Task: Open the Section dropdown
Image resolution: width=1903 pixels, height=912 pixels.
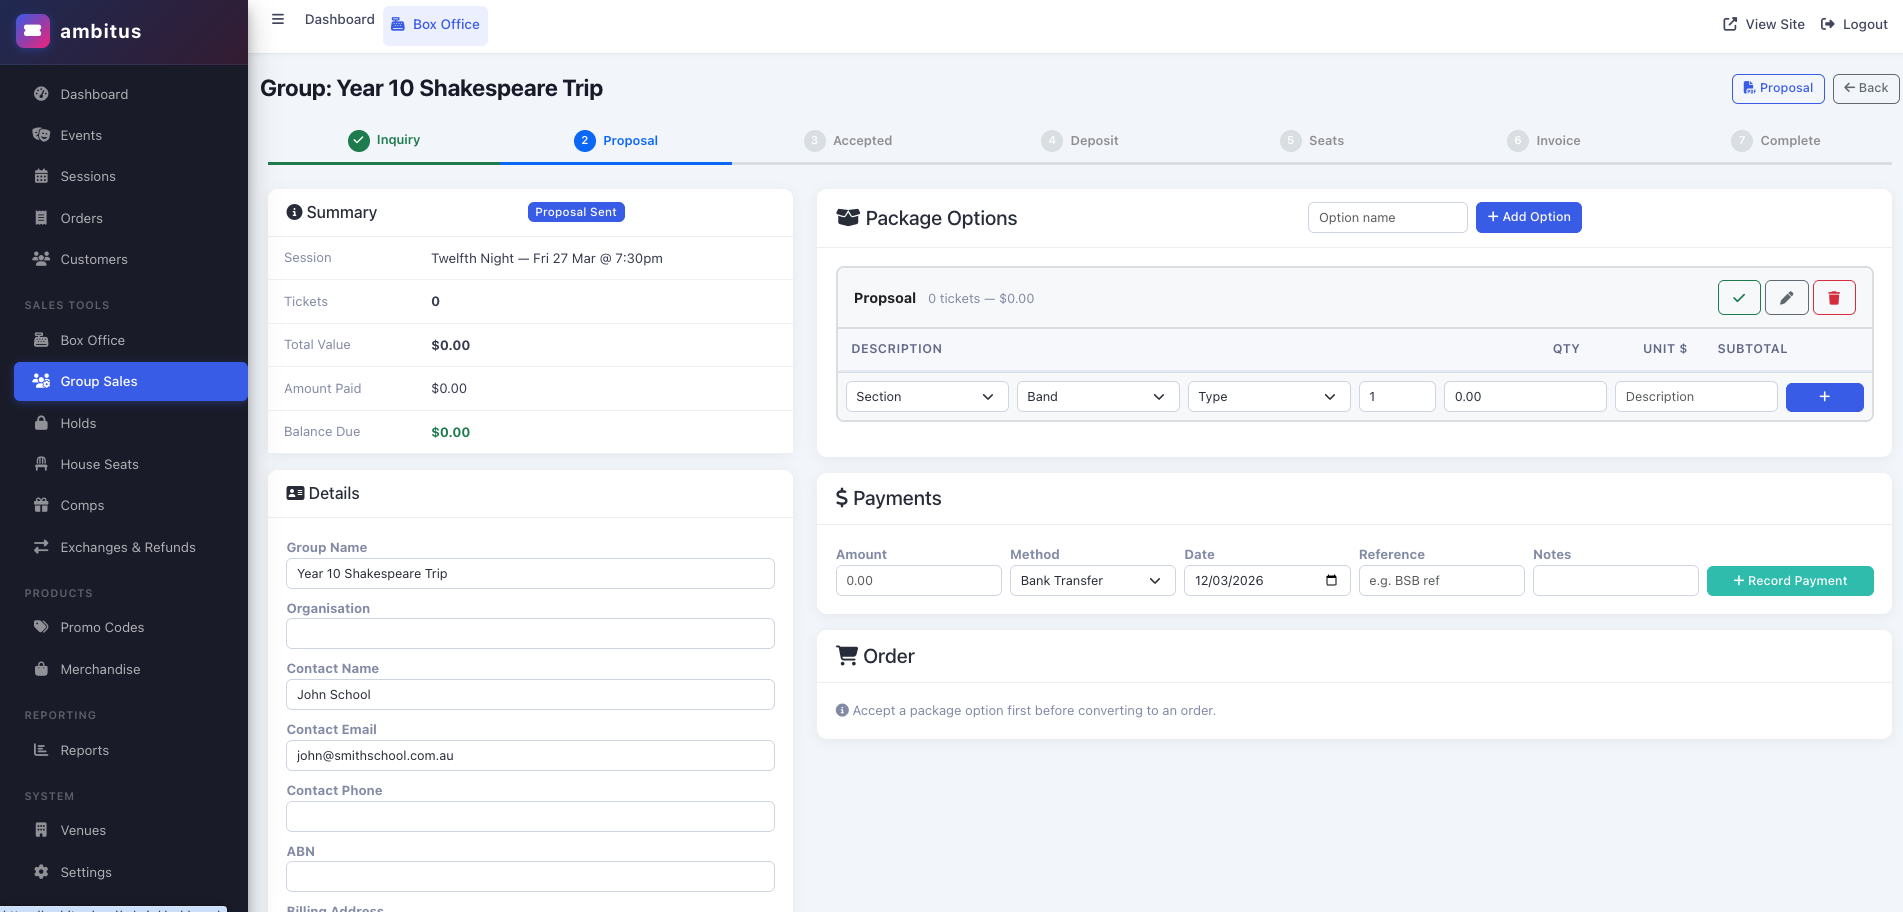Action: click(925, 396)
